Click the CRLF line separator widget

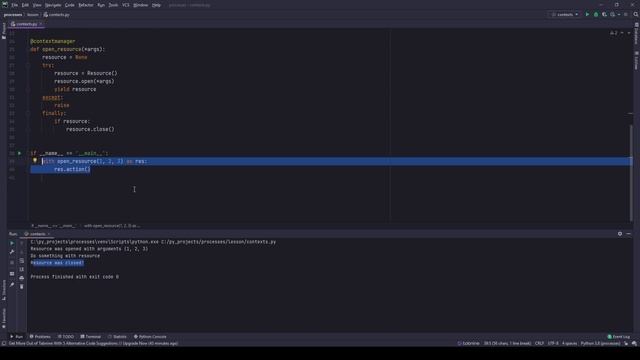tap(539, 344)
